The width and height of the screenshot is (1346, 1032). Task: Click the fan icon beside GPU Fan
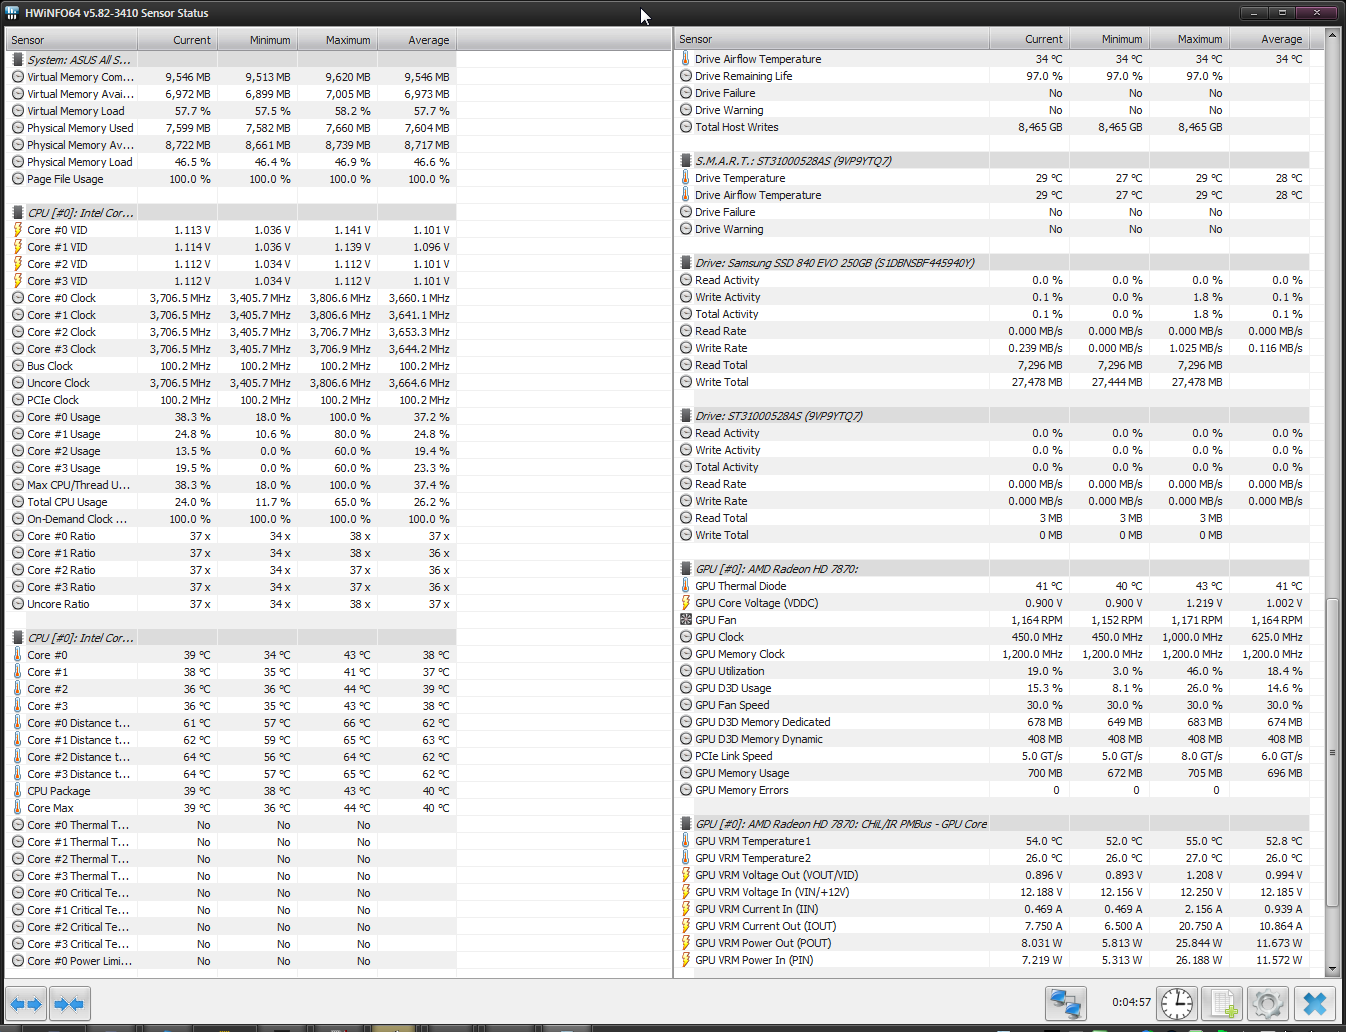686,620
